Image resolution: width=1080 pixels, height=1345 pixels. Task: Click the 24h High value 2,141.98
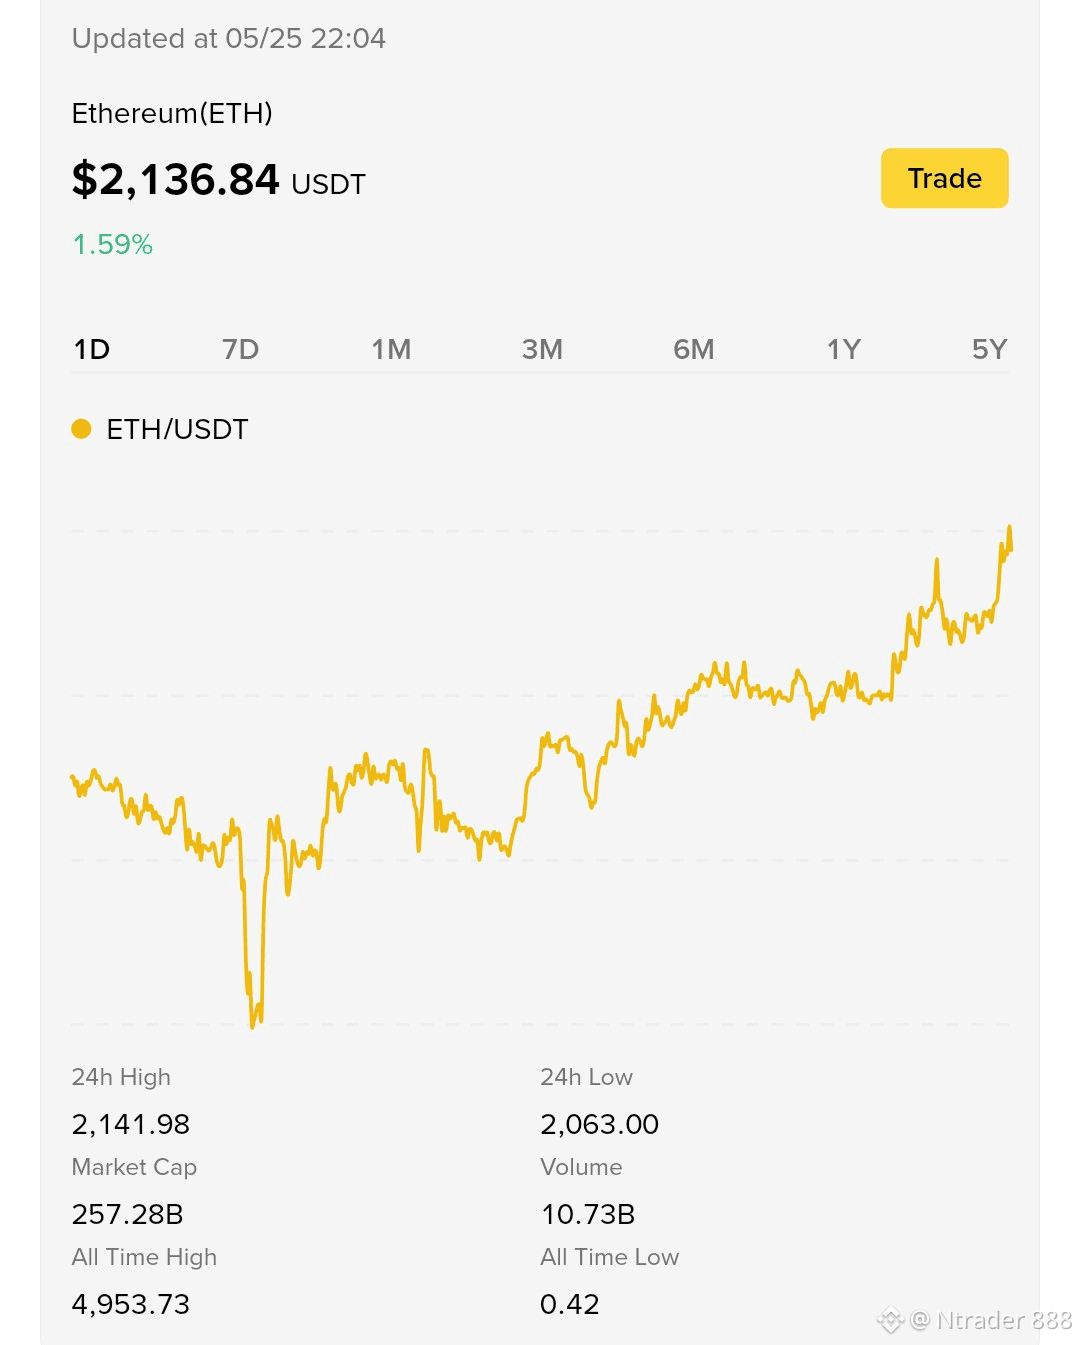131,1124
